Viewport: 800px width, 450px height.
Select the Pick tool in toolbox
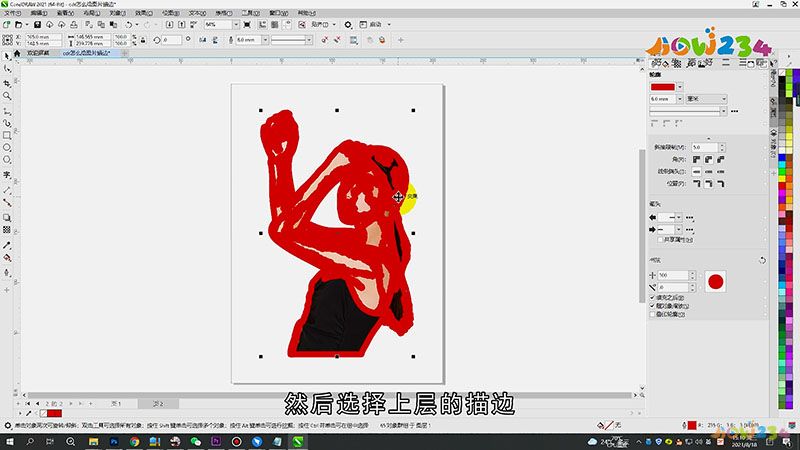[x=7, y=56]
